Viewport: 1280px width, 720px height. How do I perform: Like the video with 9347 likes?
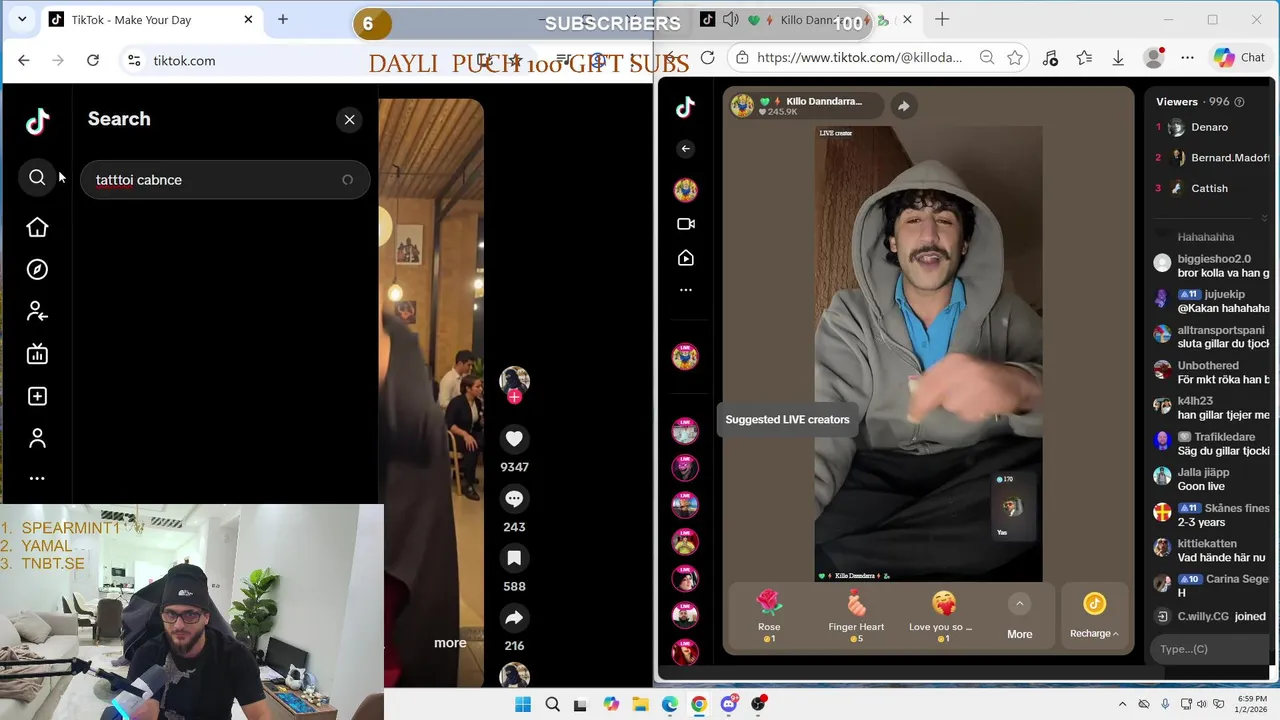coord(514,439)
